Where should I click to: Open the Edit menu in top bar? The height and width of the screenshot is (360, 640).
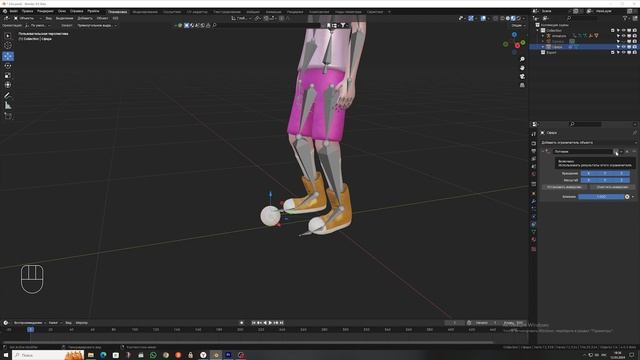pyautogui.click(x=27, y=11)
